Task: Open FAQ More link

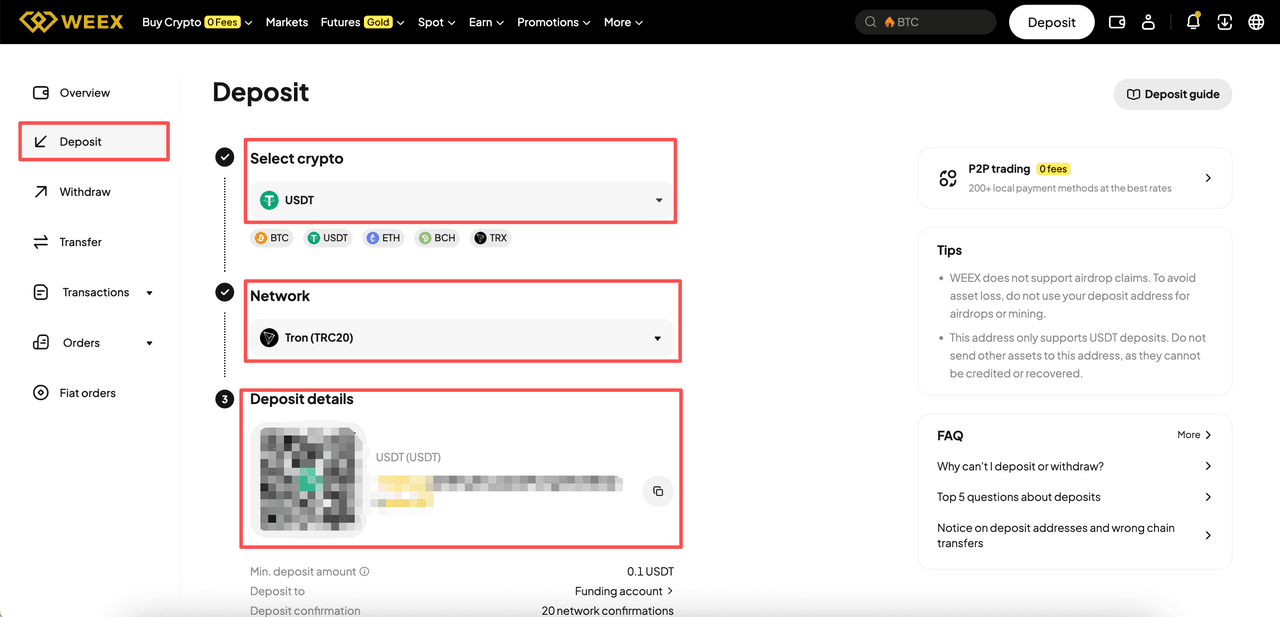Action: 1195,435
